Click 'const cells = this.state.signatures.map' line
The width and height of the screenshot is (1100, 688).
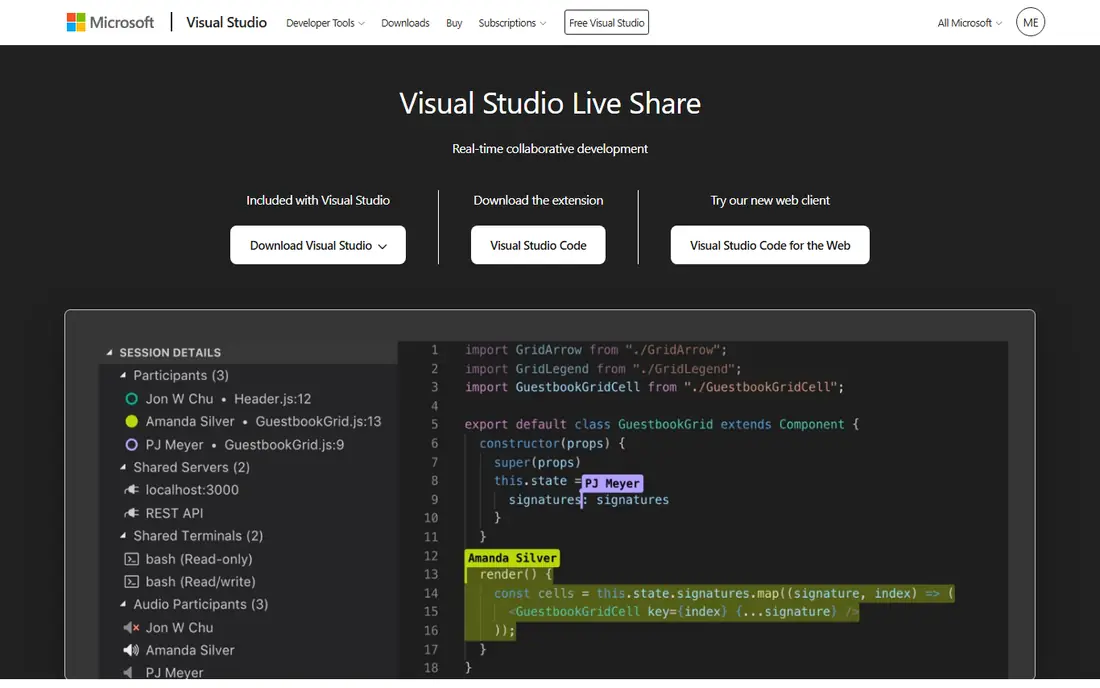723,593
